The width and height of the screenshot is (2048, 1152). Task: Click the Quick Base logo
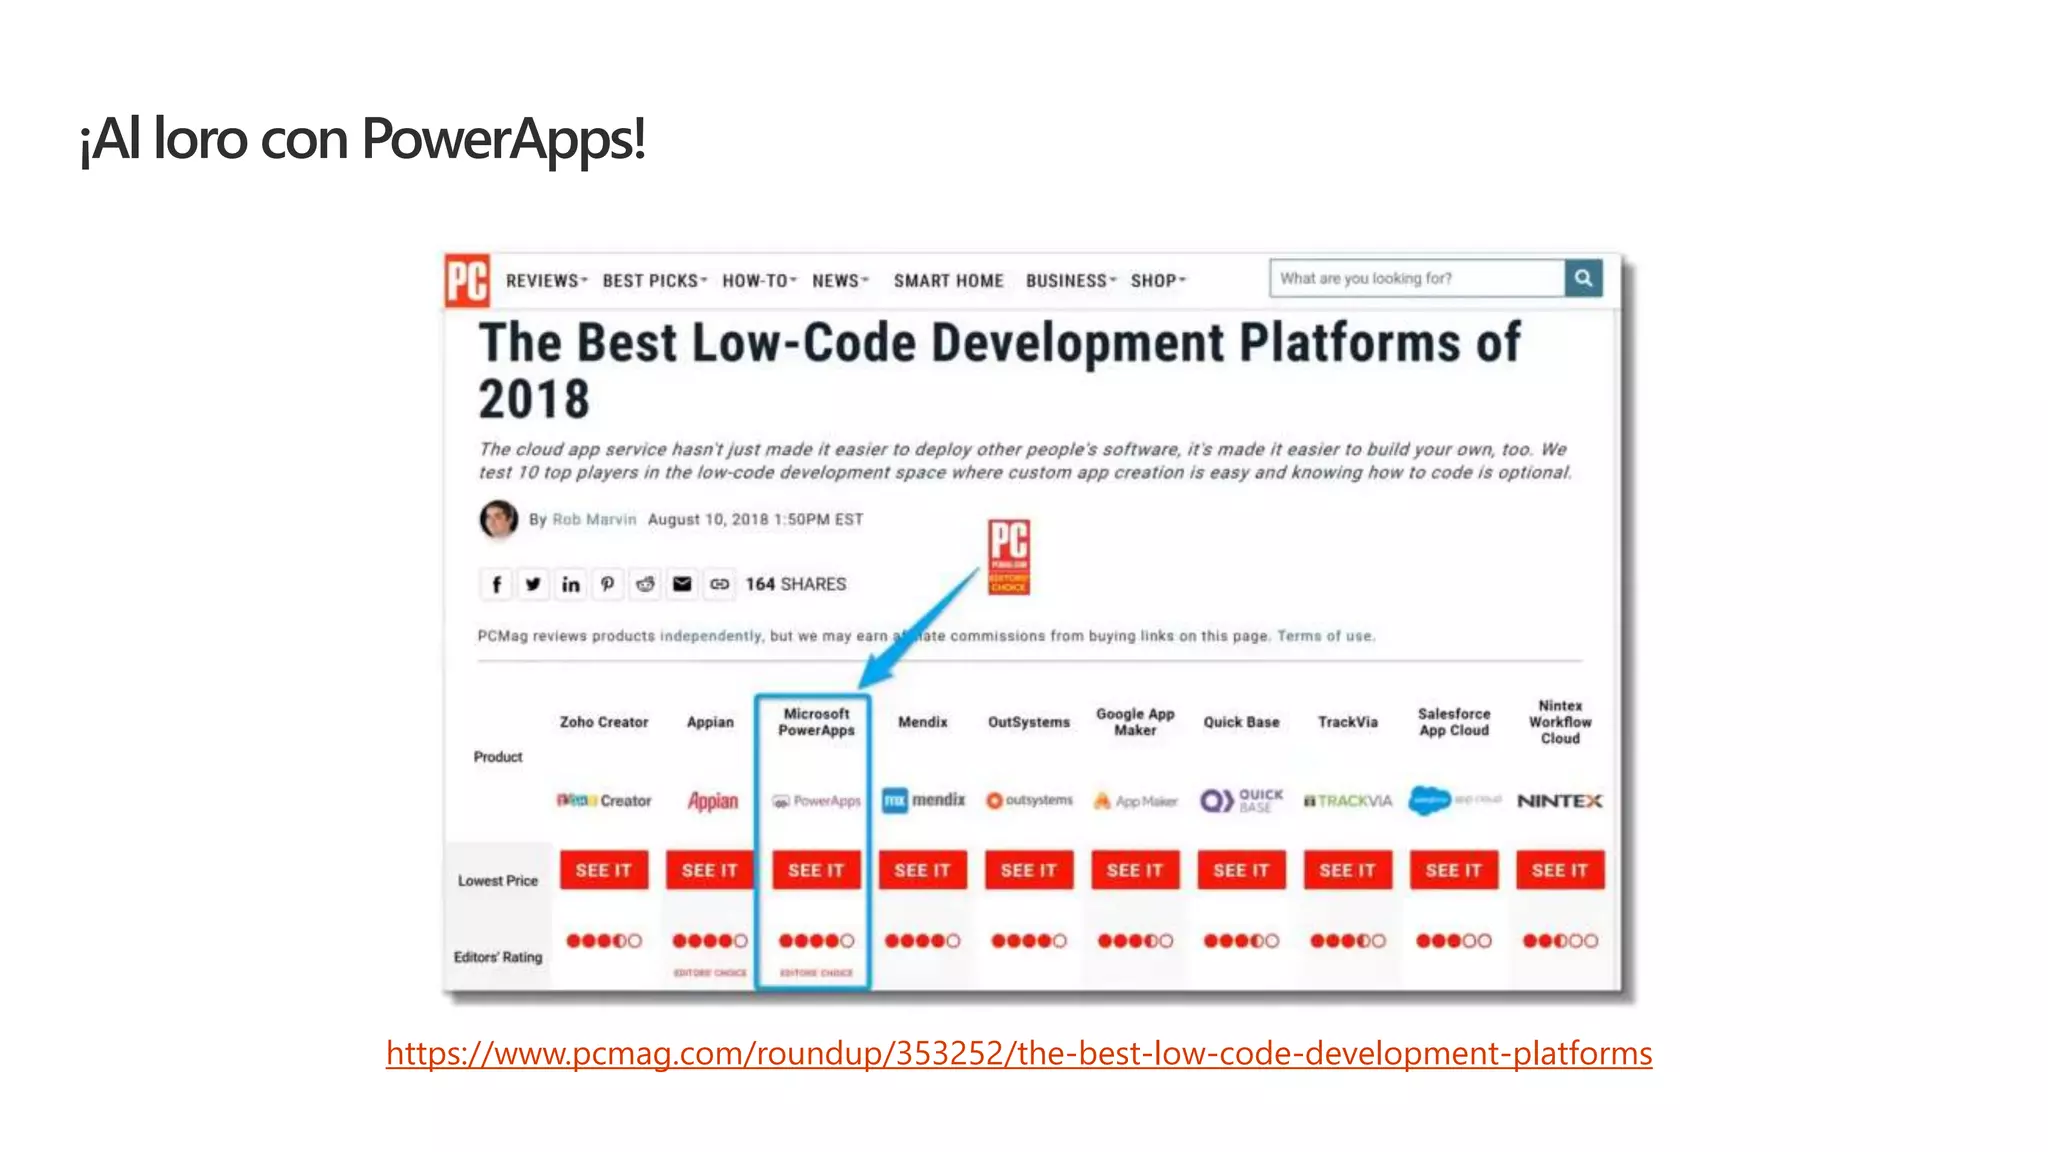[1241, 800]
